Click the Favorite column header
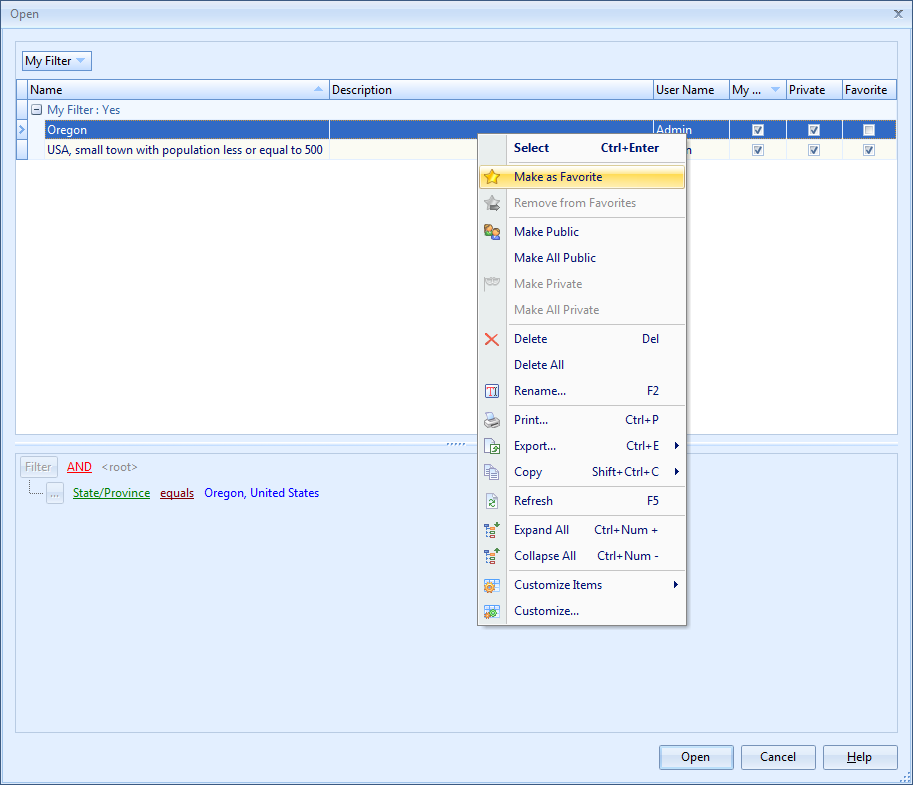Viewport: 913px width, 785px height. pyautogui.click(x=869, y=90)
